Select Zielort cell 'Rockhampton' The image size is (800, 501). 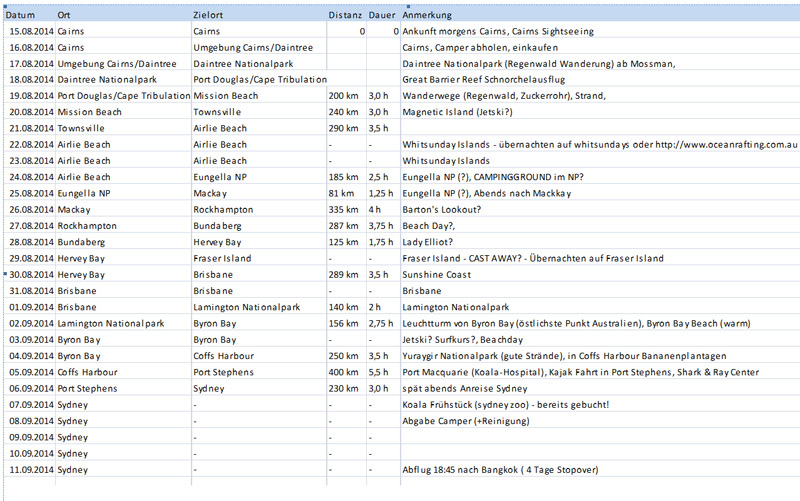223,210
